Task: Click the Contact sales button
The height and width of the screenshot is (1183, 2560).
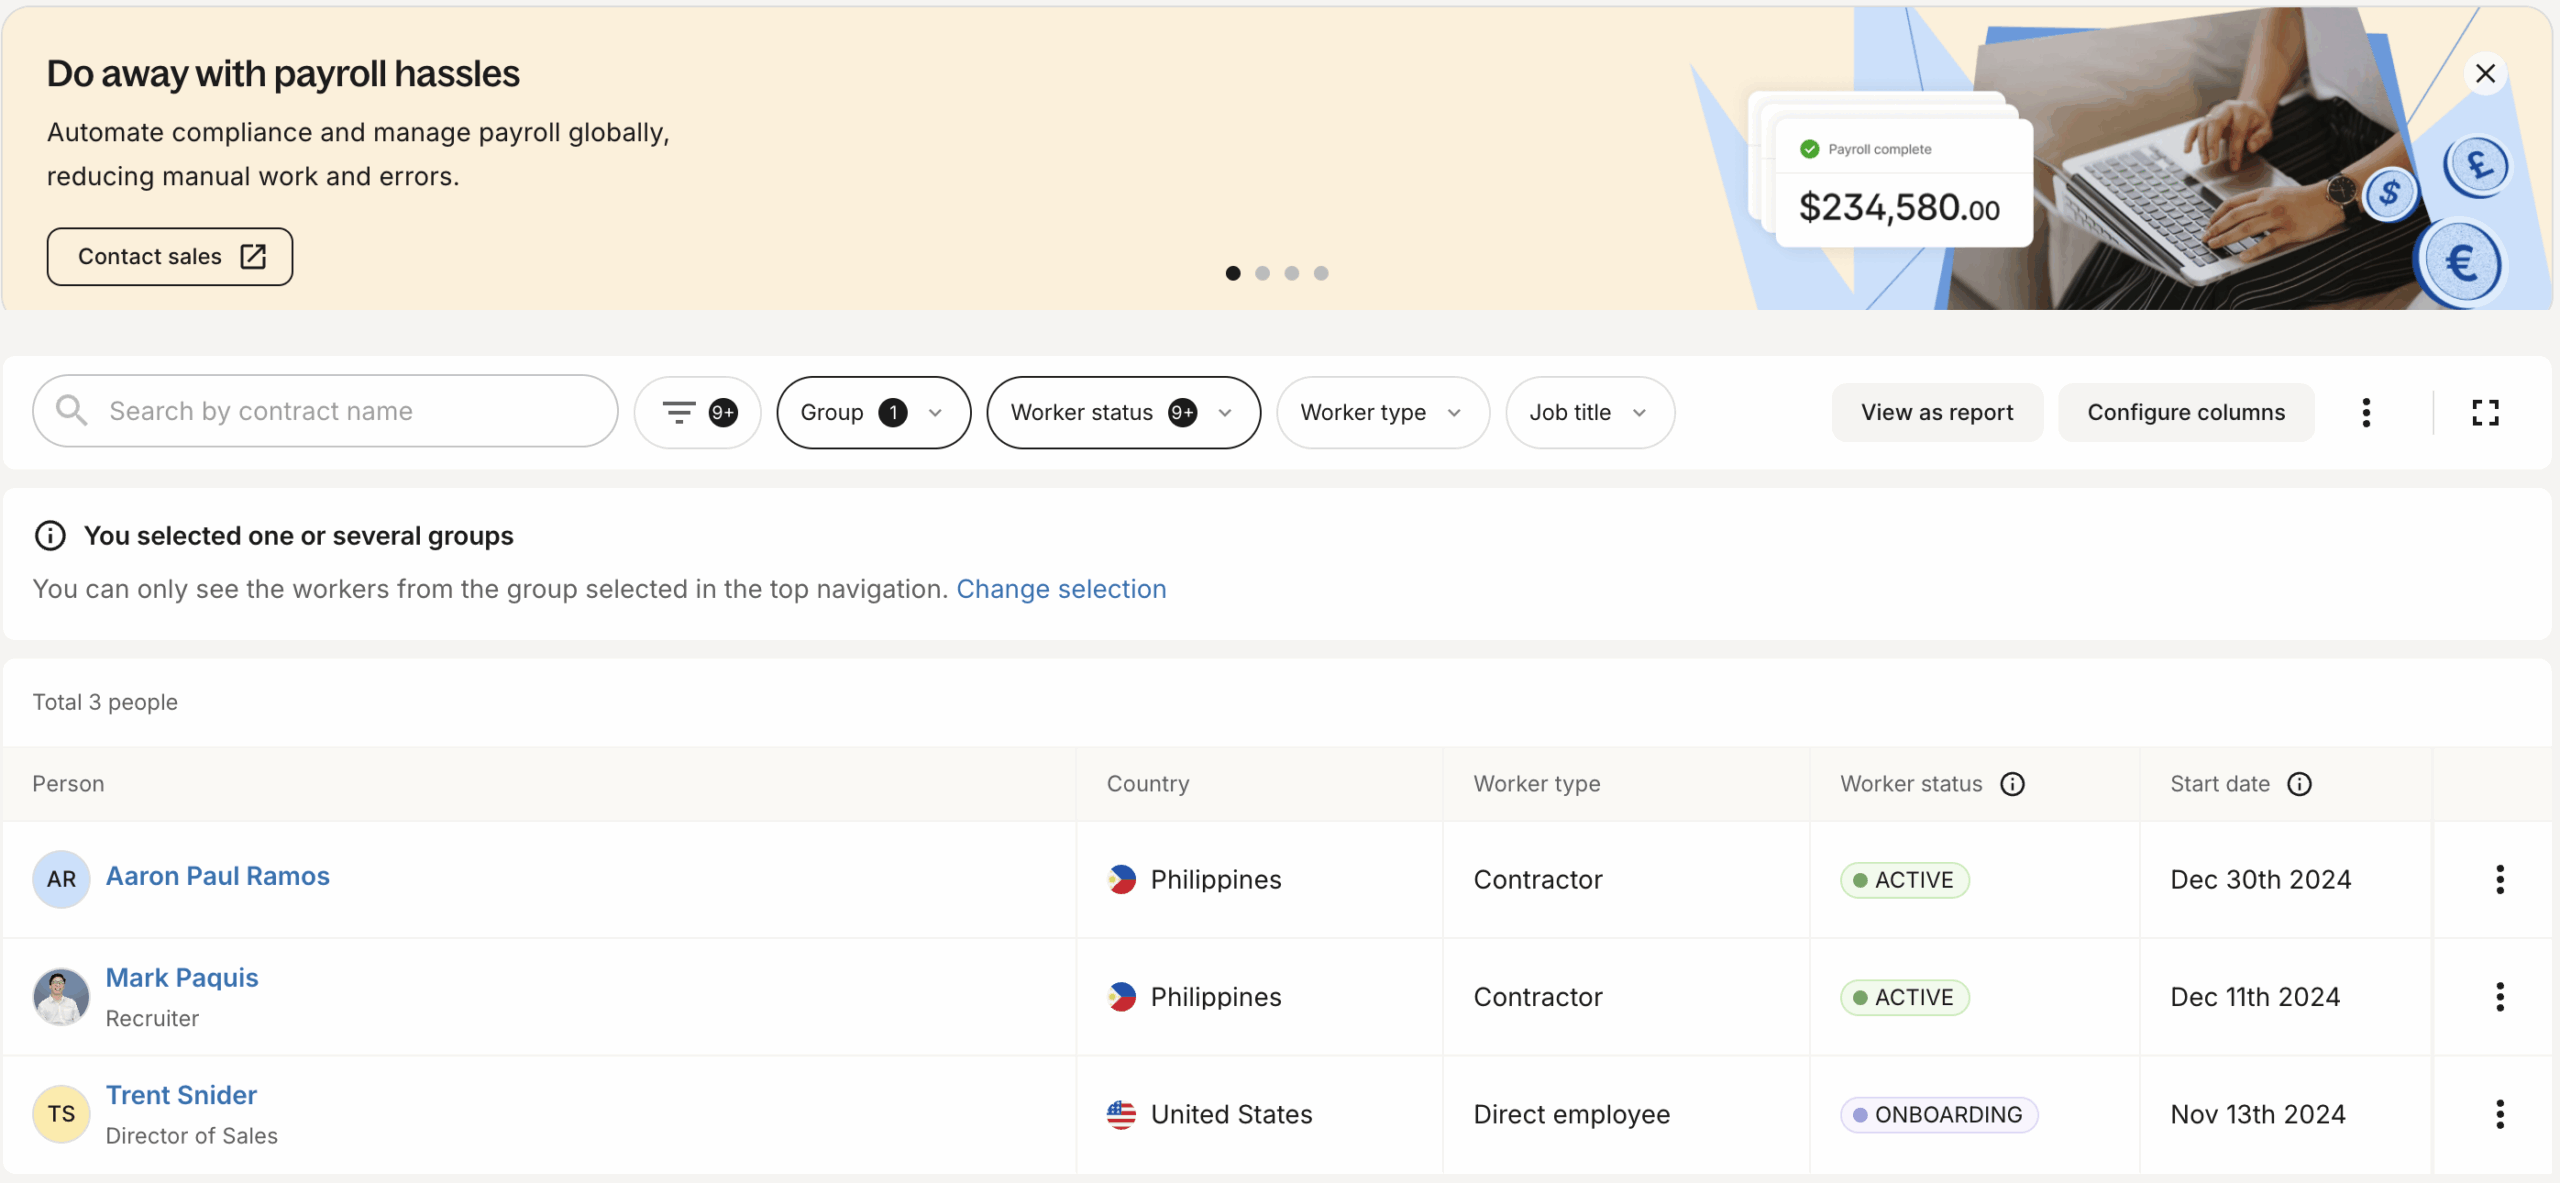Action: pos(170,257)
